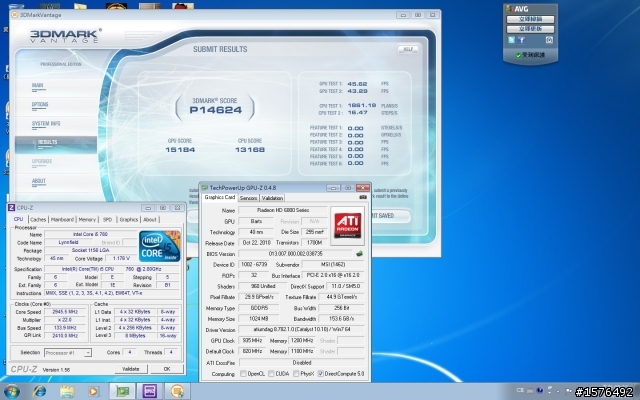This screenshot has width=640, height=400.
Task: Select the Graphics Card tab in GPU-Z
Action: pyautogui.click(x=220, y=197)
